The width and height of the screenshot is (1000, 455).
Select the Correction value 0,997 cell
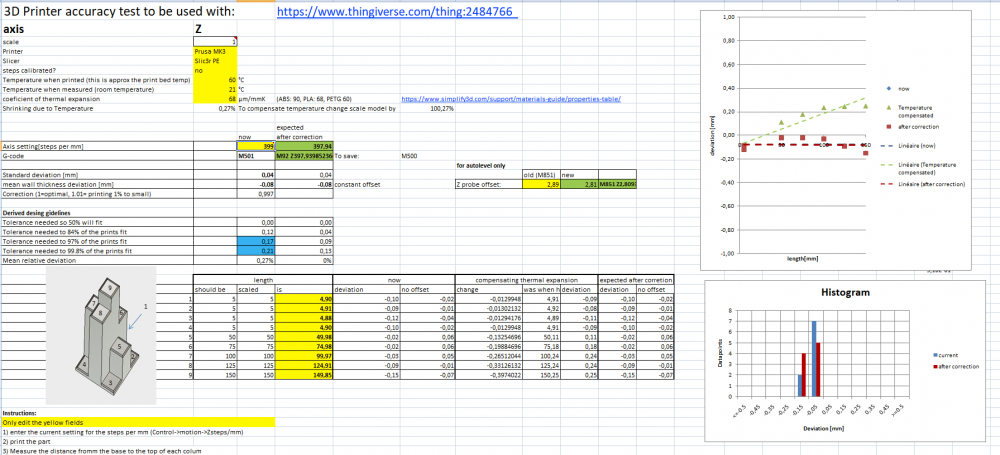(256, 193)
